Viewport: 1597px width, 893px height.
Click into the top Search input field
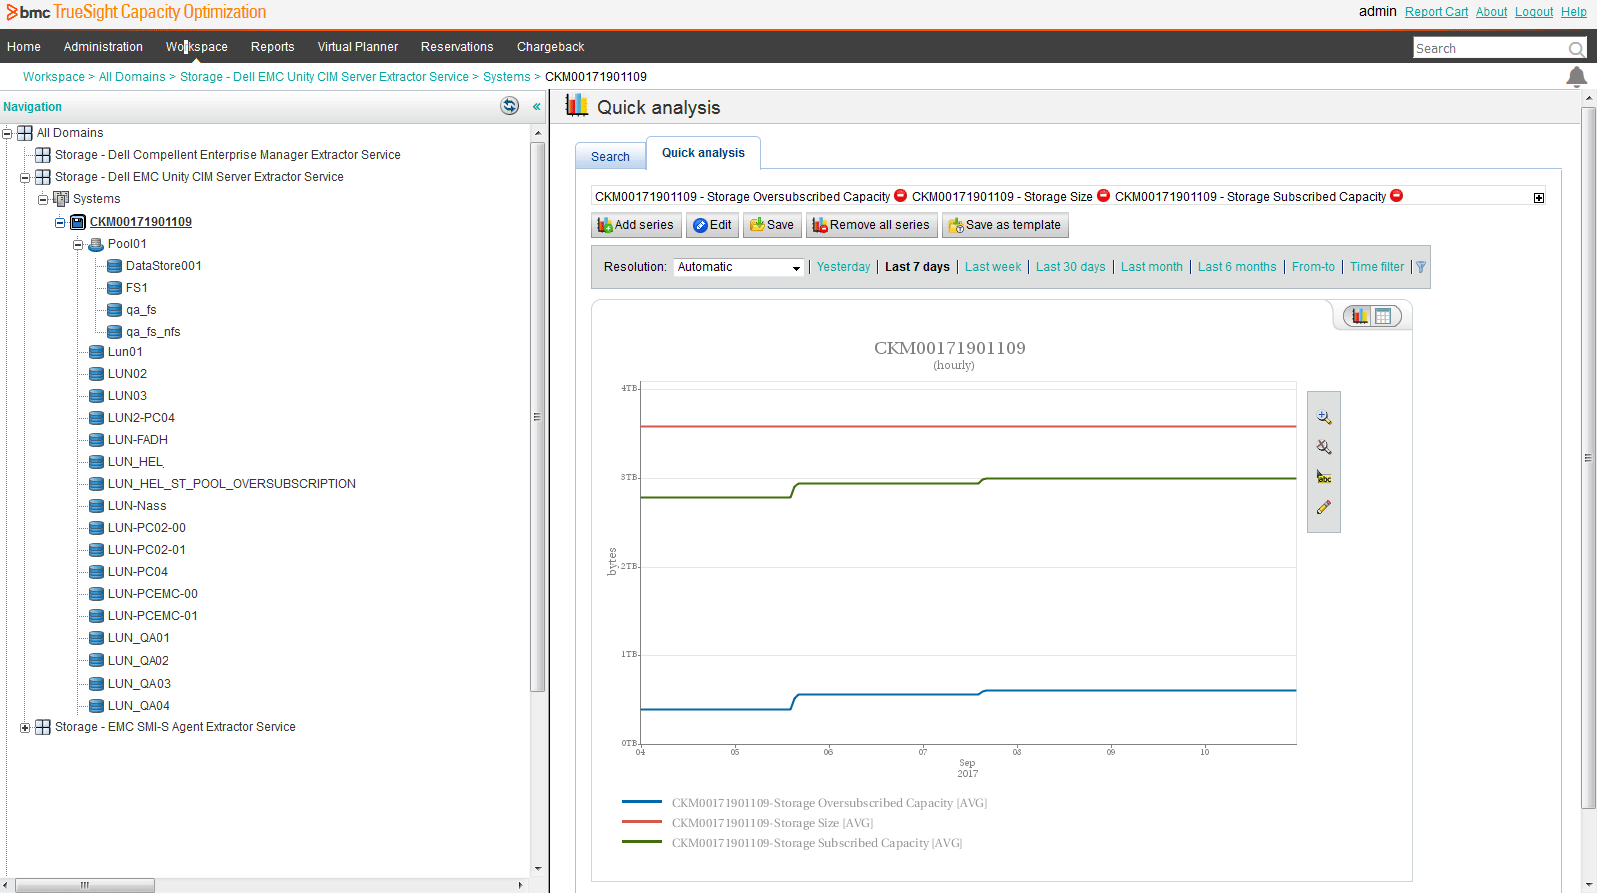(1490, 48)
